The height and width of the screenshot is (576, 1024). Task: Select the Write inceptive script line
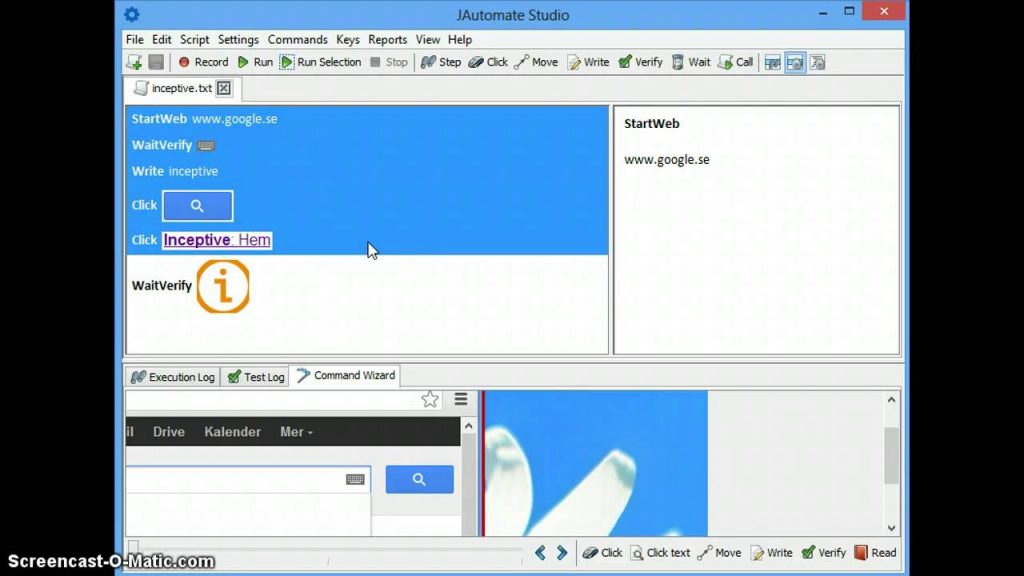pyautogui.click(x=367, y=171)
